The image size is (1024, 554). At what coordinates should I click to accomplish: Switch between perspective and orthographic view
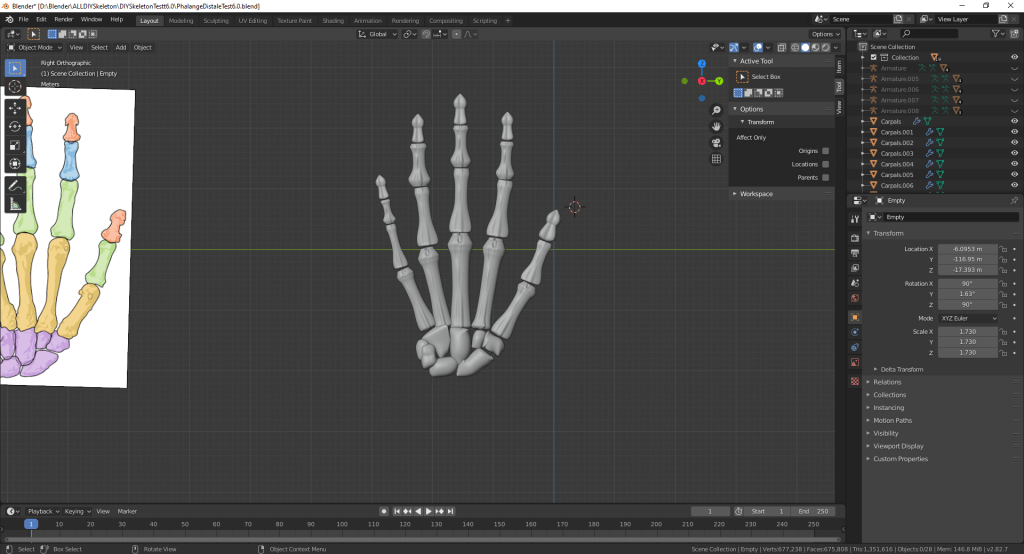coord(717,159)
